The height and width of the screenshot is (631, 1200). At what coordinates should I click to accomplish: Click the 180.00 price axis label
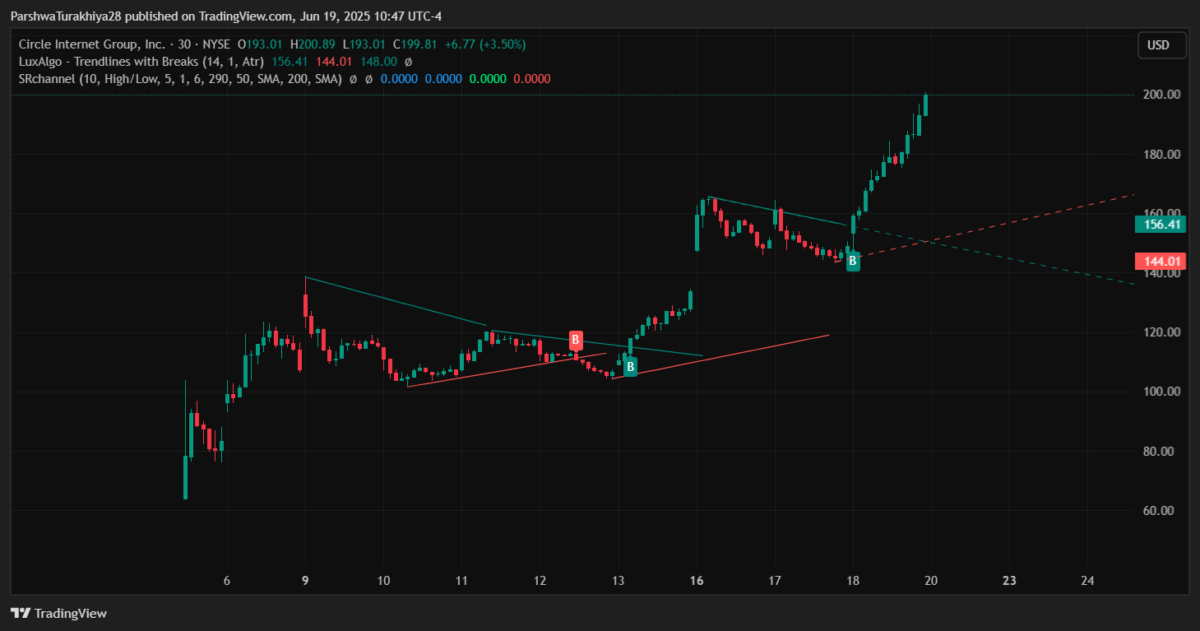pyautogui.click(x=1160, y=155)
